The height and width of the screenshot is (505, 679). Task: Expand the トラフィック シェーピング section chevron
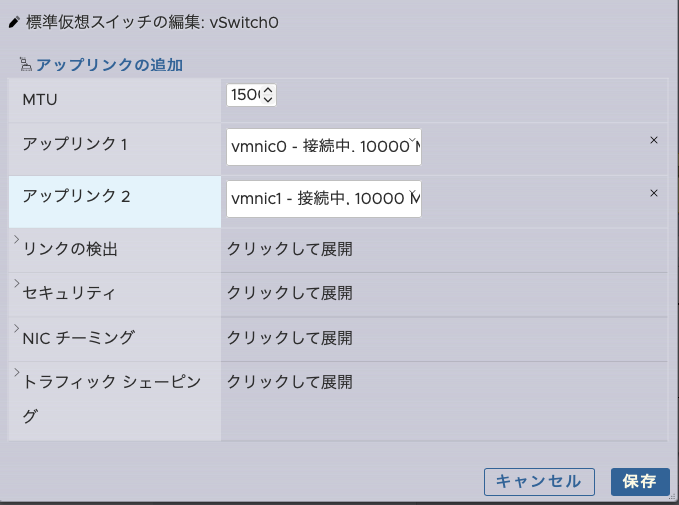pos(16,372)
